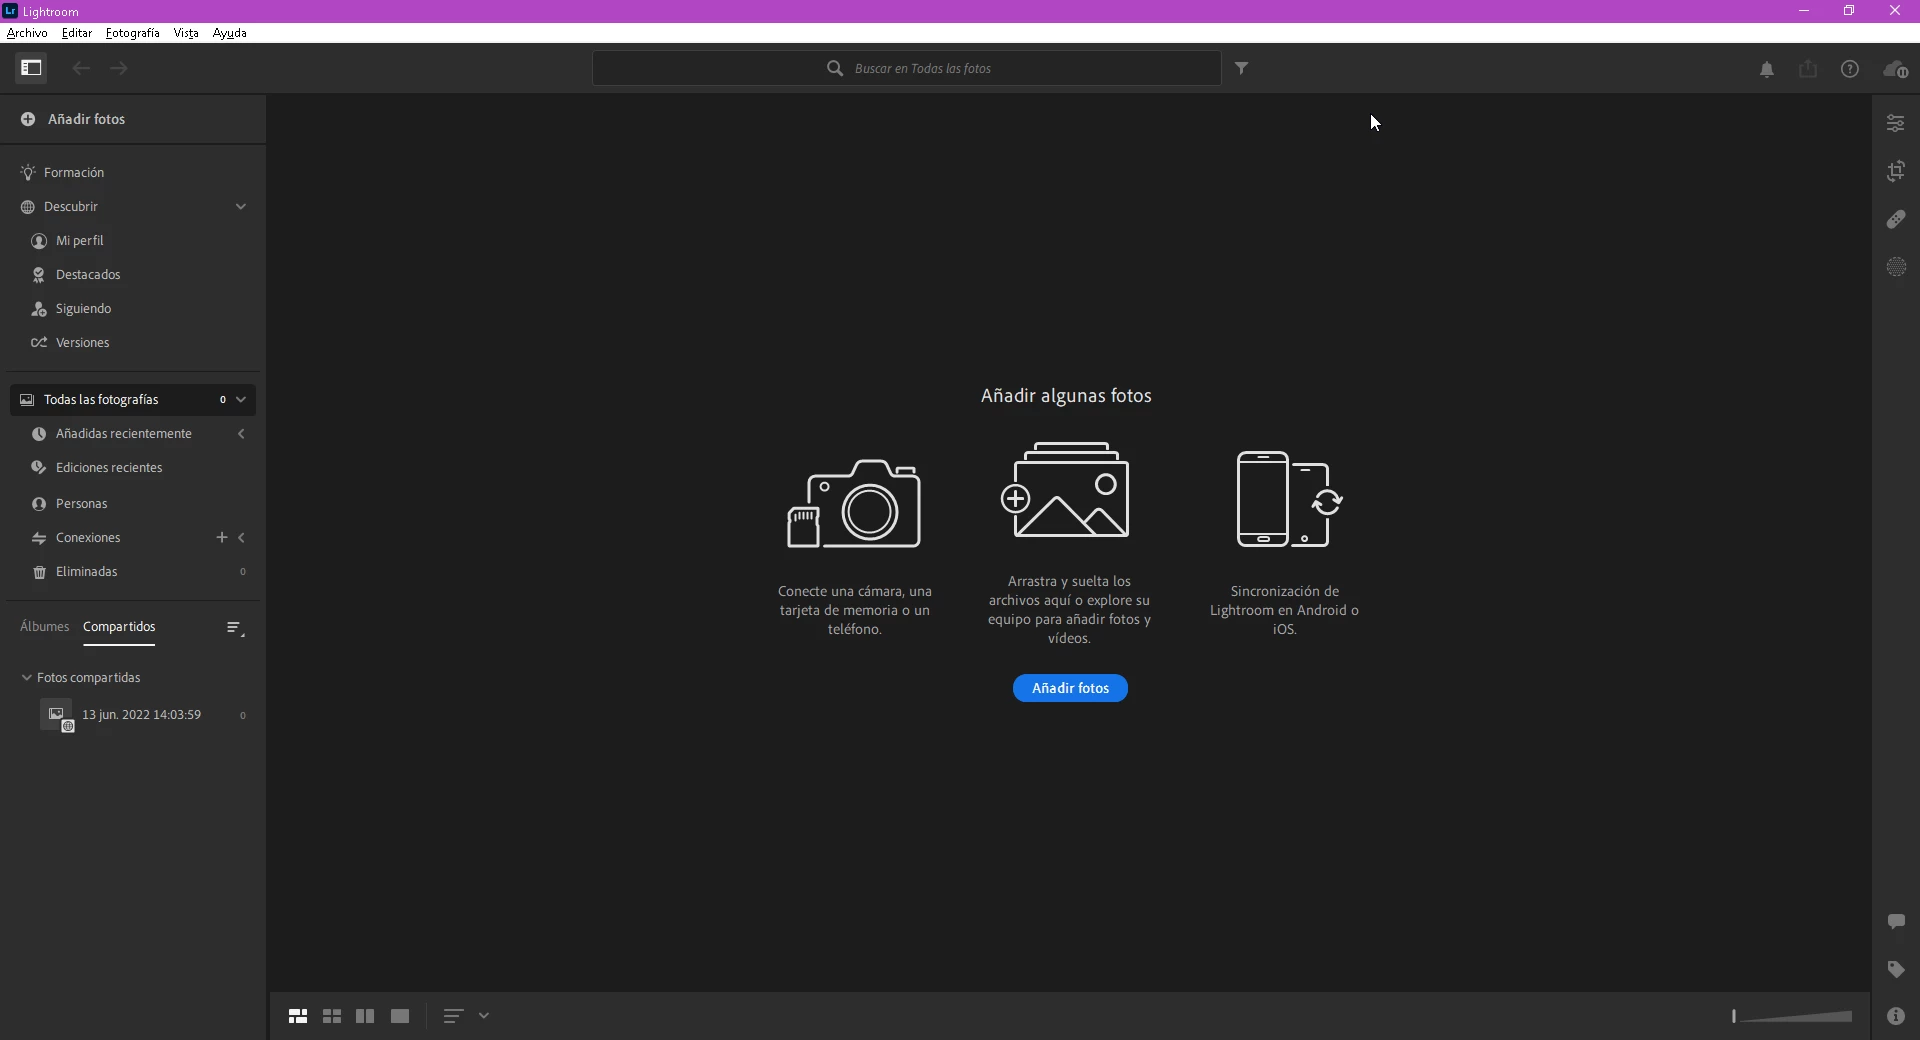Screen dimensions: 1920x1040
Task: Open album sort options icon
Action: tap(235, 628)
